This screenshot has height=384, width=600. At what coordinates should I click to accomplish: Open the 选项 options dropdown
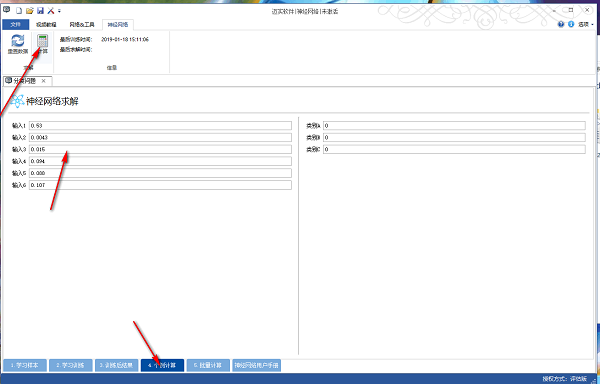tap(585, 24)
